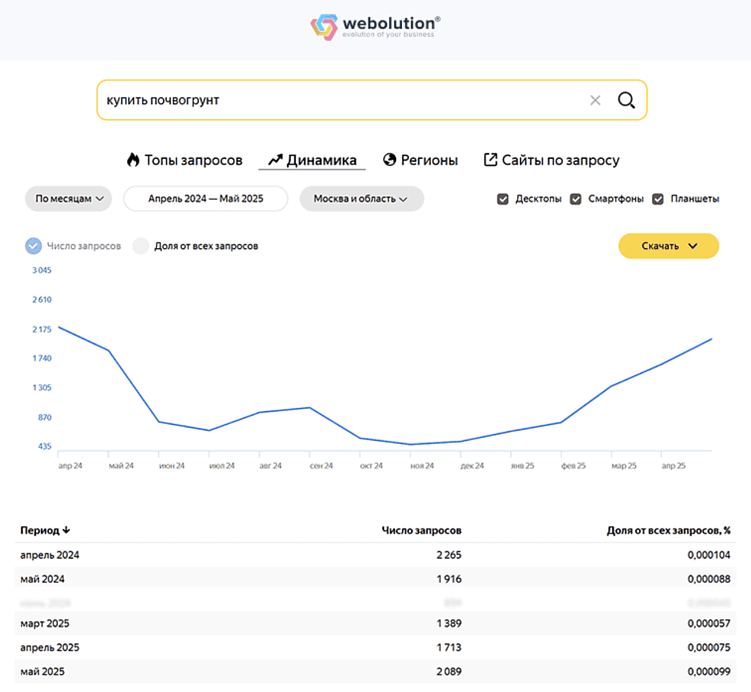The width and height of the screenshot is (751, 692).
Task: Select the Число запросов radio option
Action: pos(33,246)
